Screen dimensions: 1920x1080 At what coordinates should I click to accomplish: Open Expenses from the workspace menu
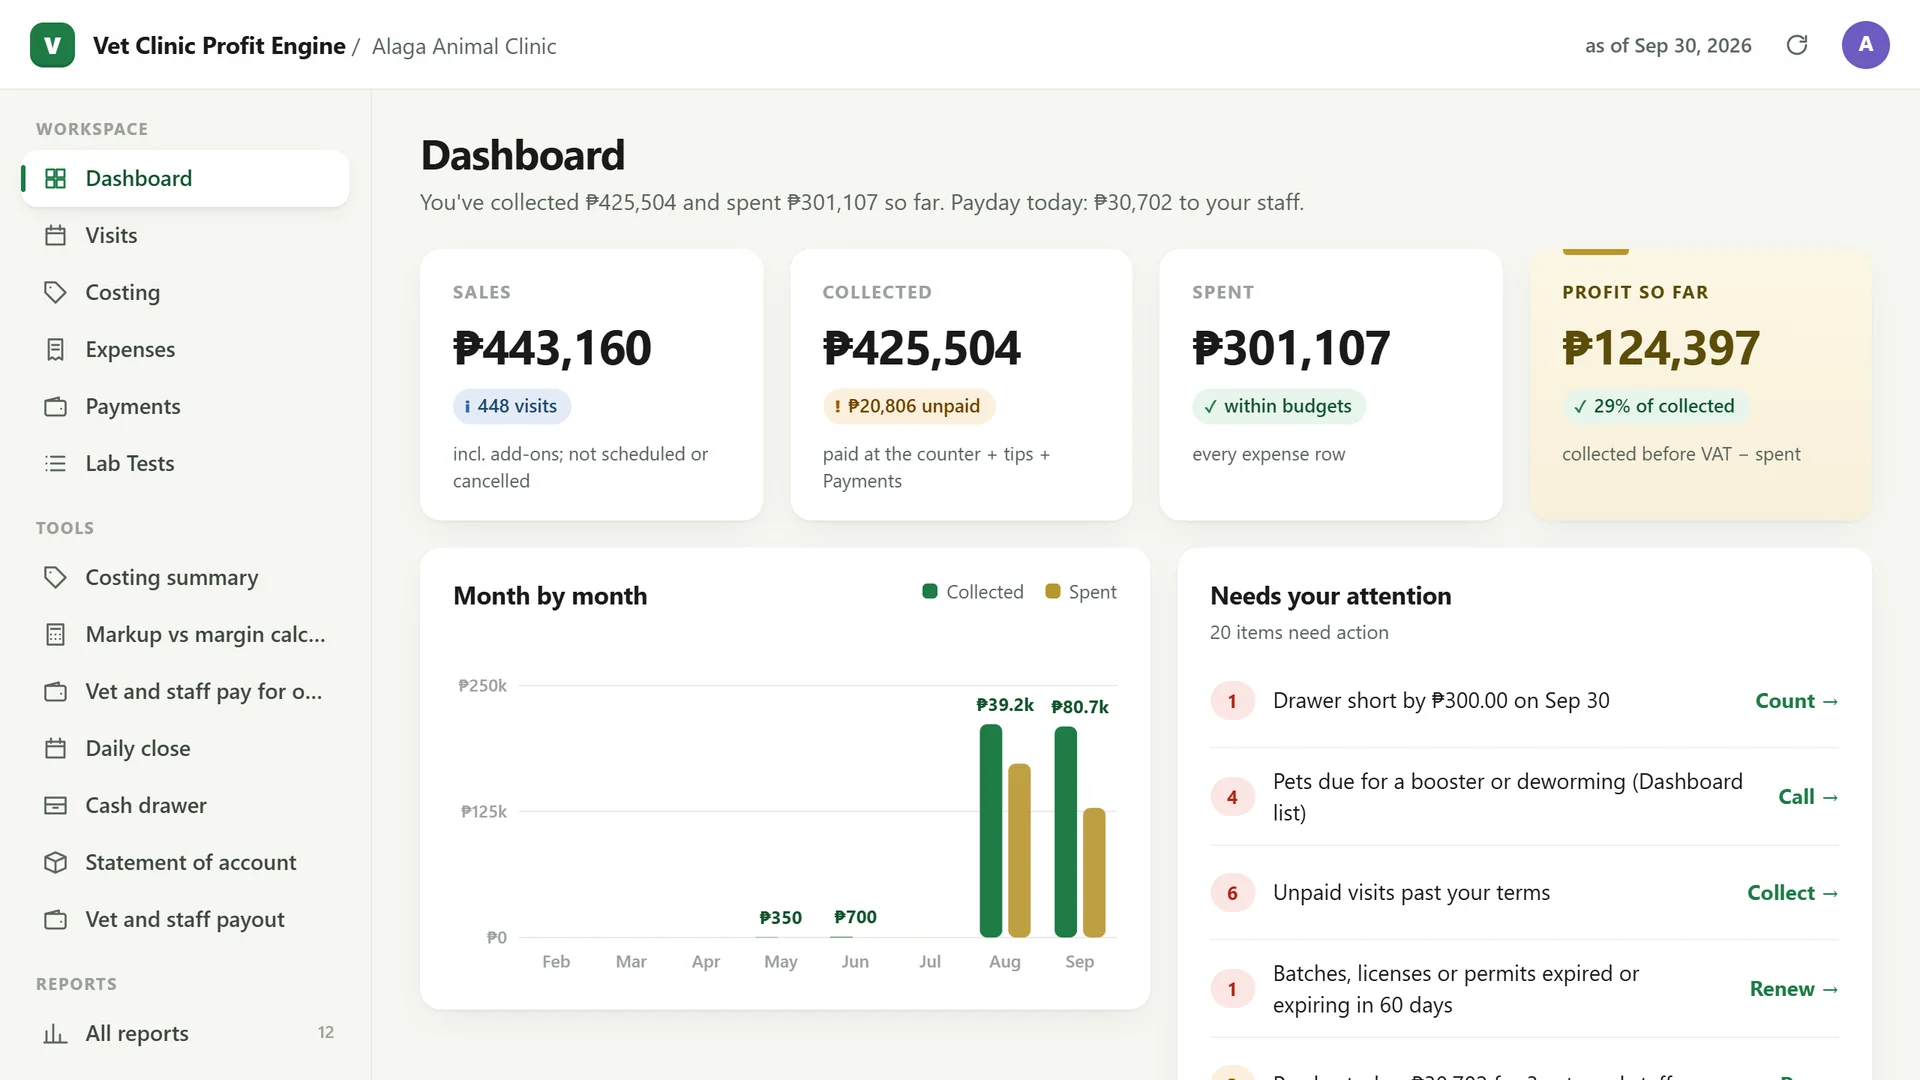(185, 349)
